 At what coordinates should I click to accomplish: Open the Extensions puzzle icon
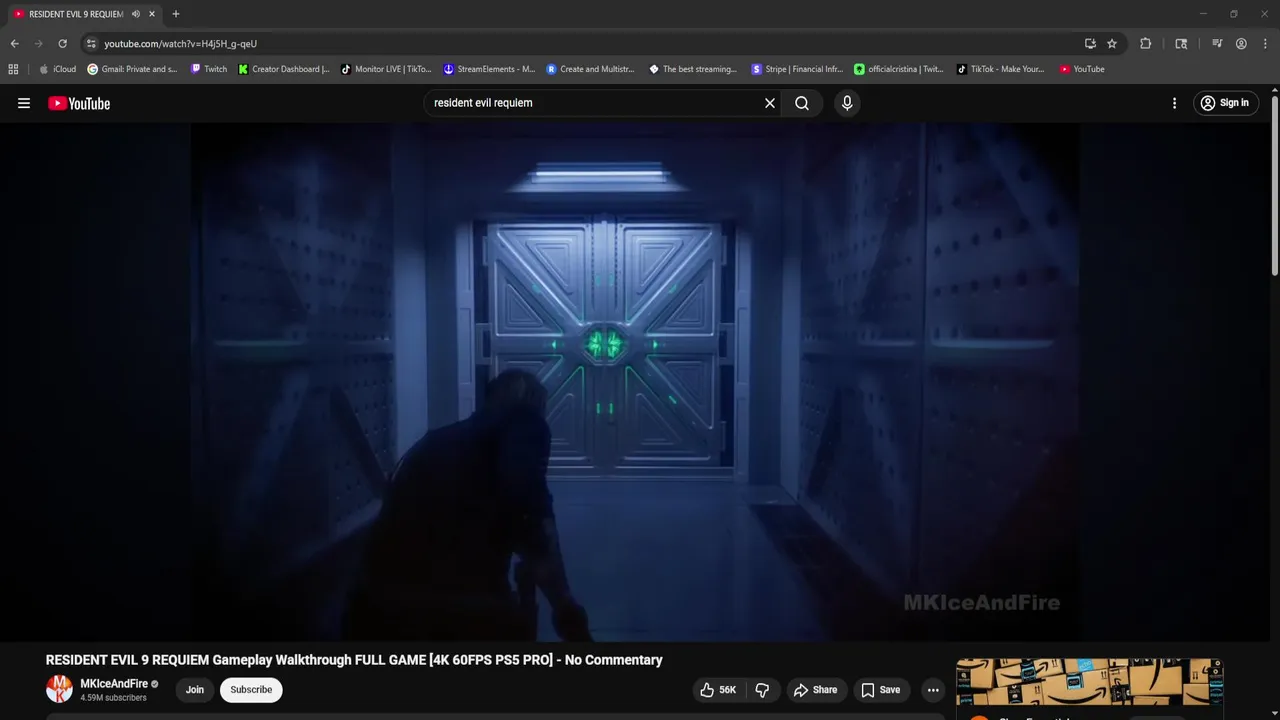tap(1146, 44)
